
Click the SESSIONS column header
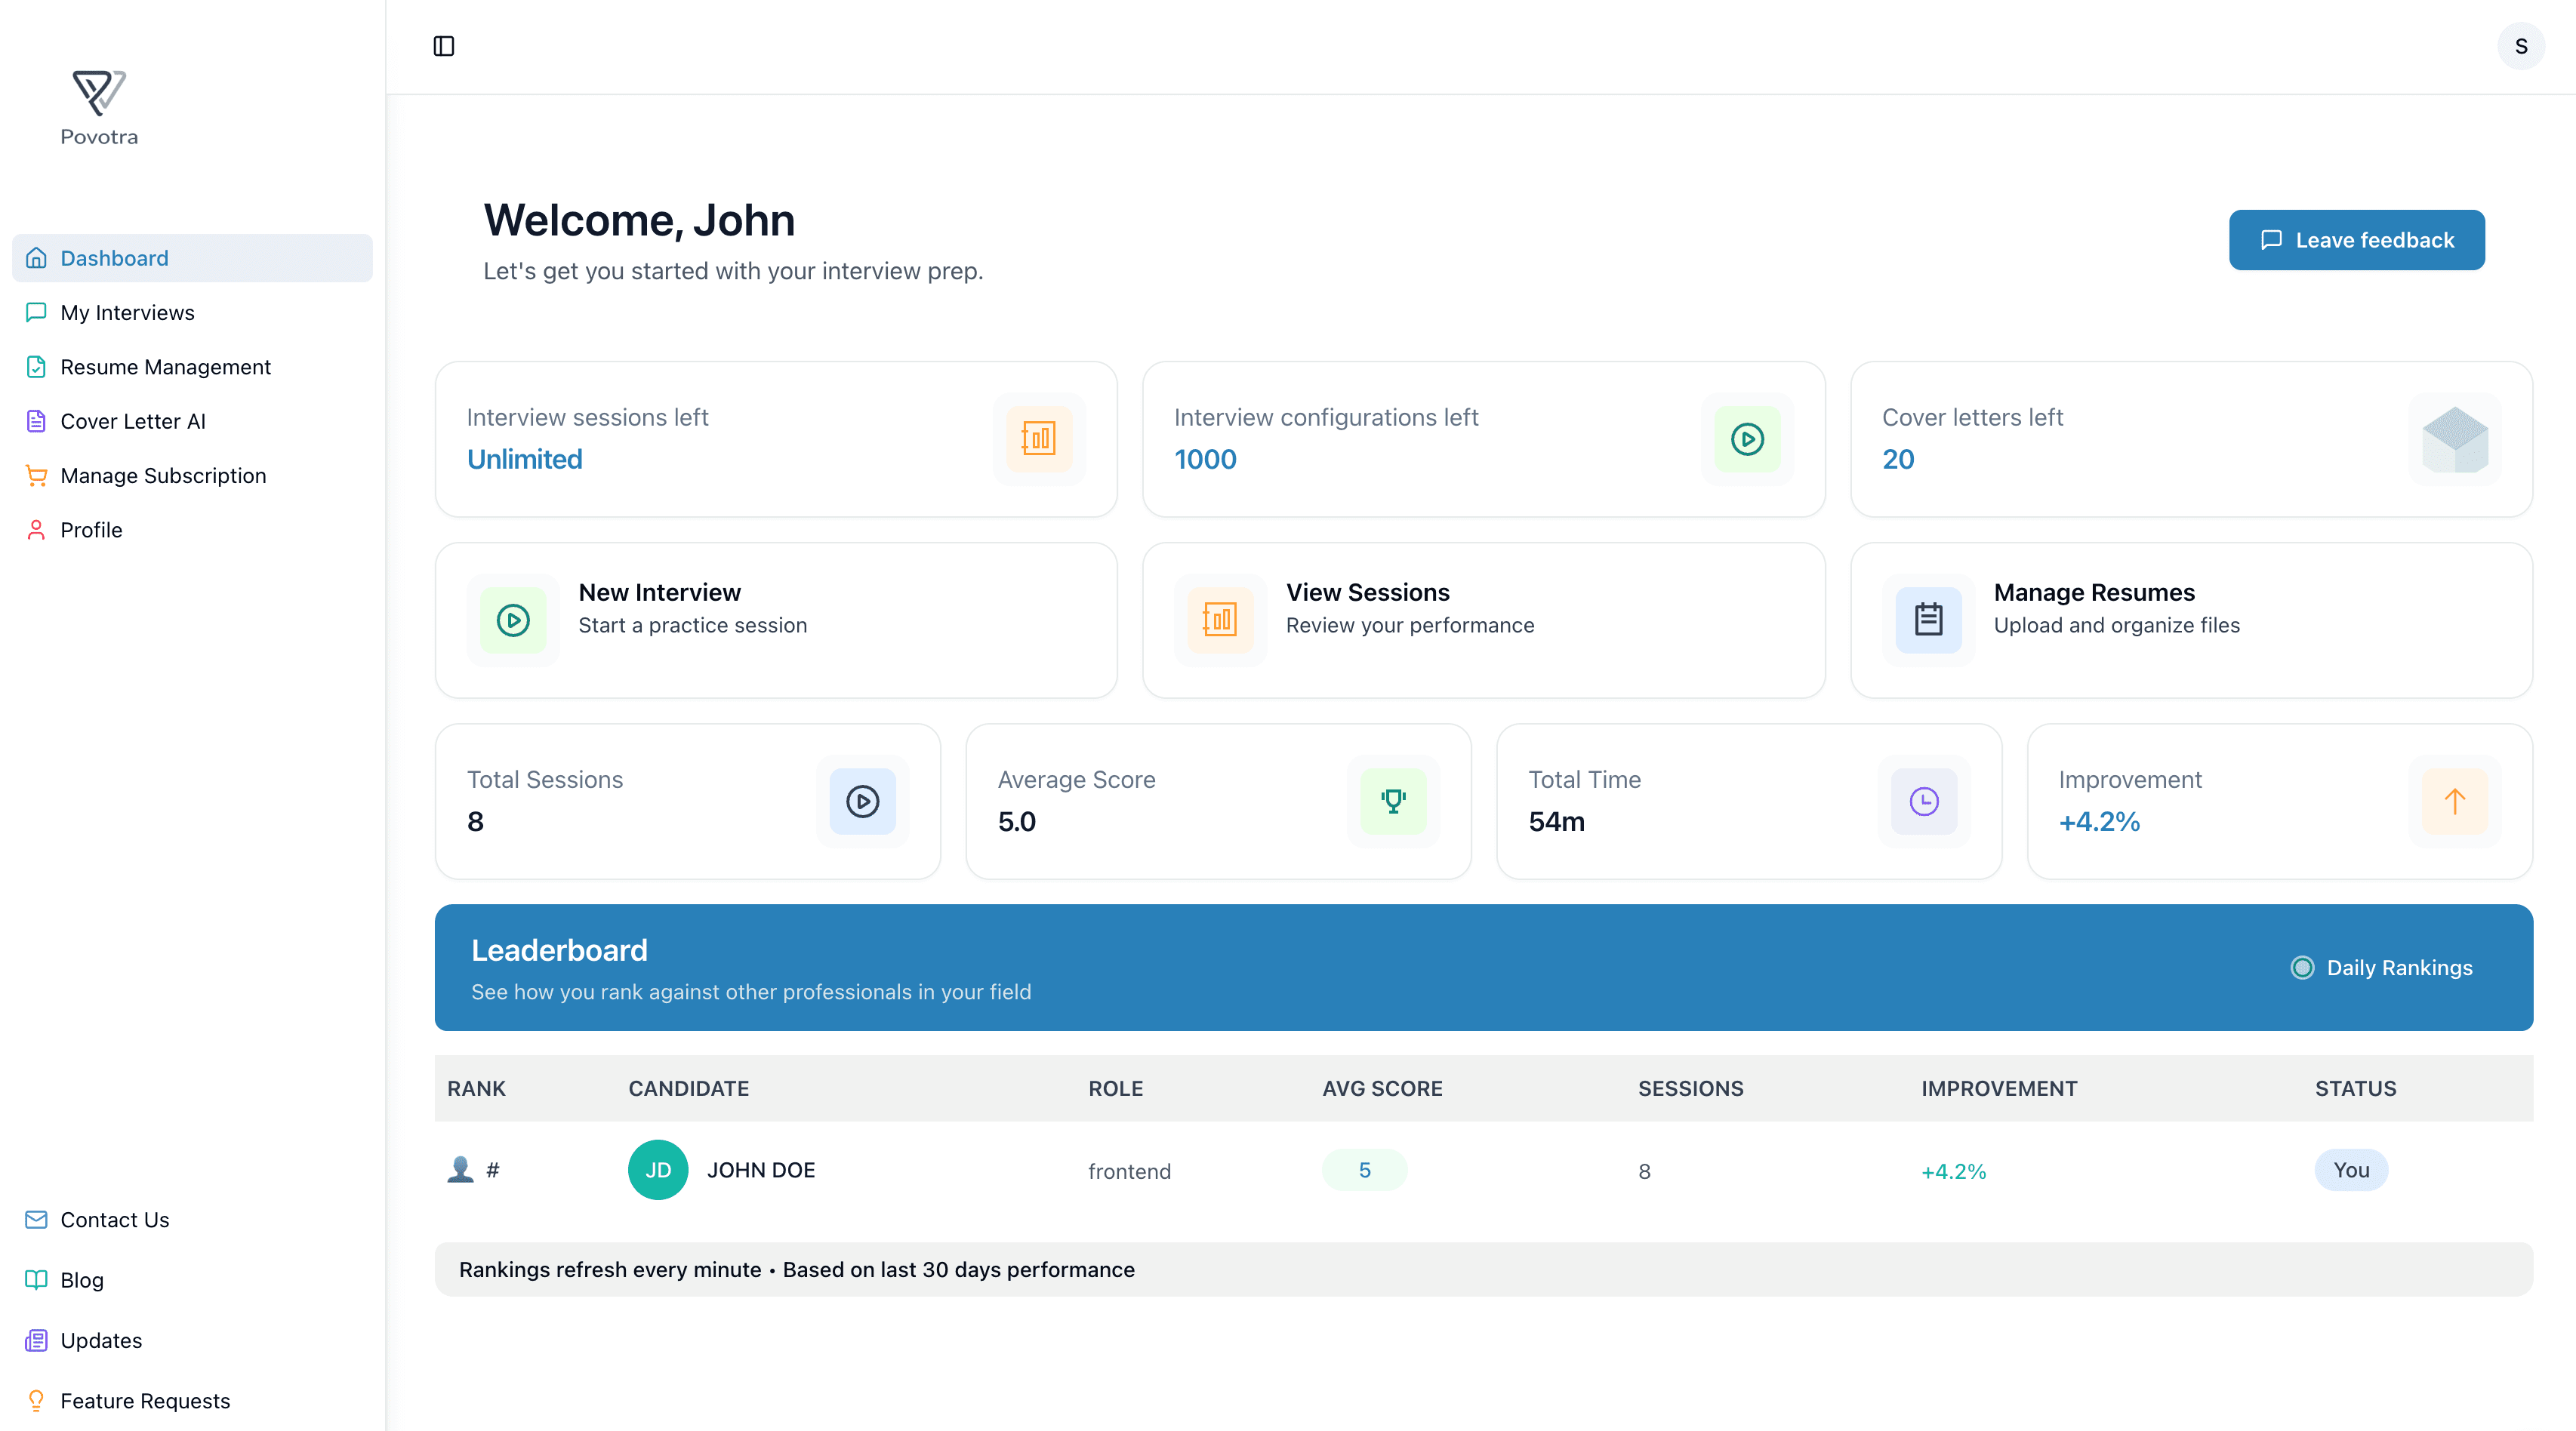click(1690, 1088)
